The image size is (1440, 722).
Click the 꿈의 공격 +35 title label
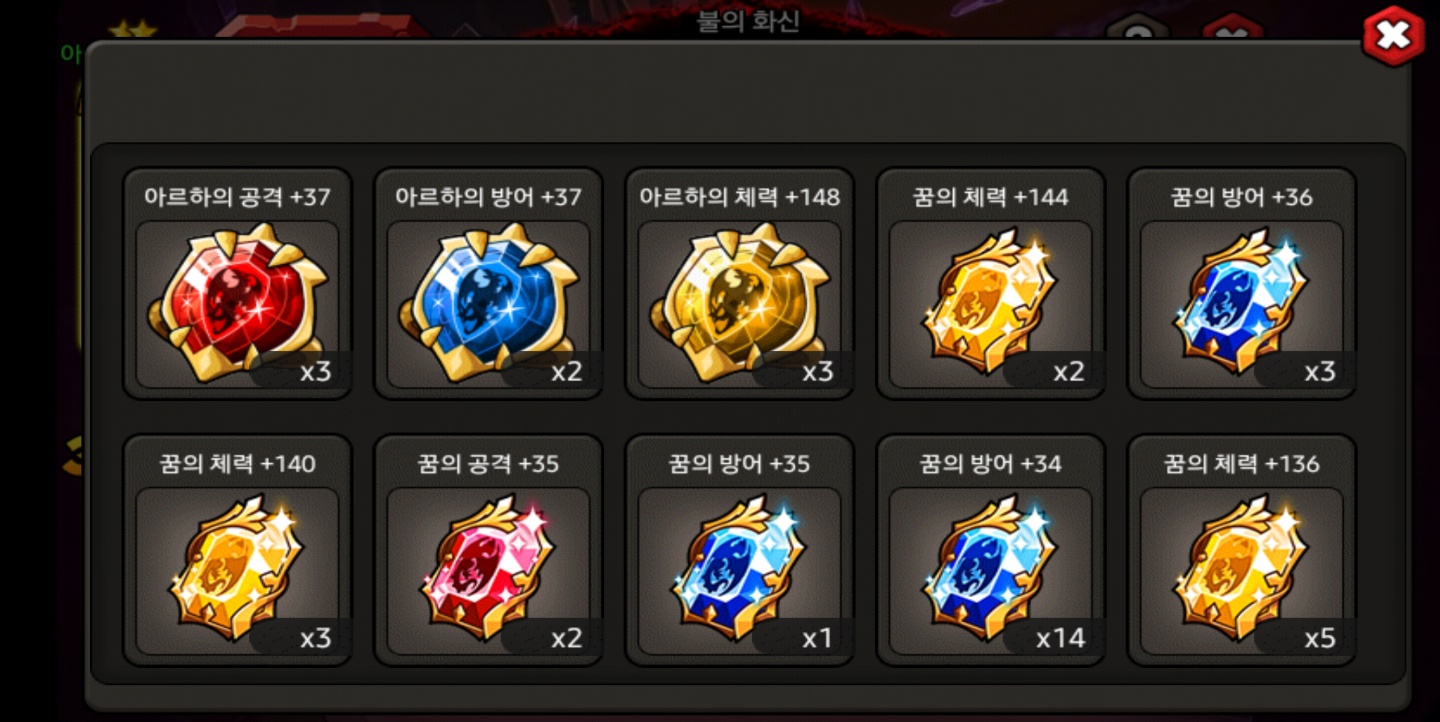pos(488,464)
